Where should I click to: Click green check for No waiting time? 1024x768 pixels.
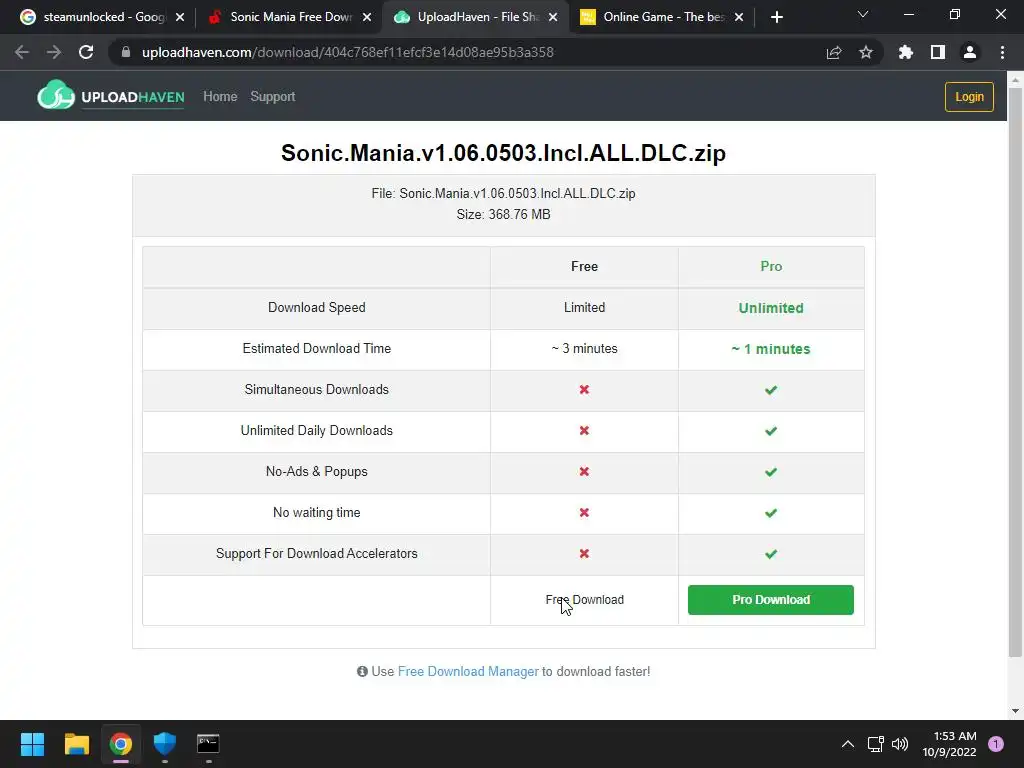[771, 513]
